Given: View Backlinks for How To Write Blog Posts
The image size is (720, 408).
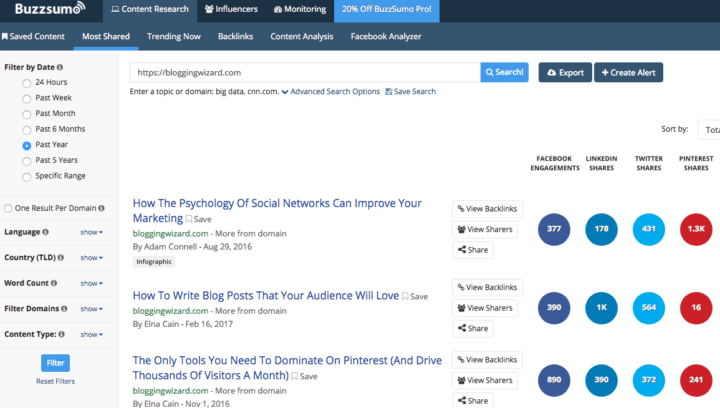Looking at the screenshot, I should tap(487, 287).
